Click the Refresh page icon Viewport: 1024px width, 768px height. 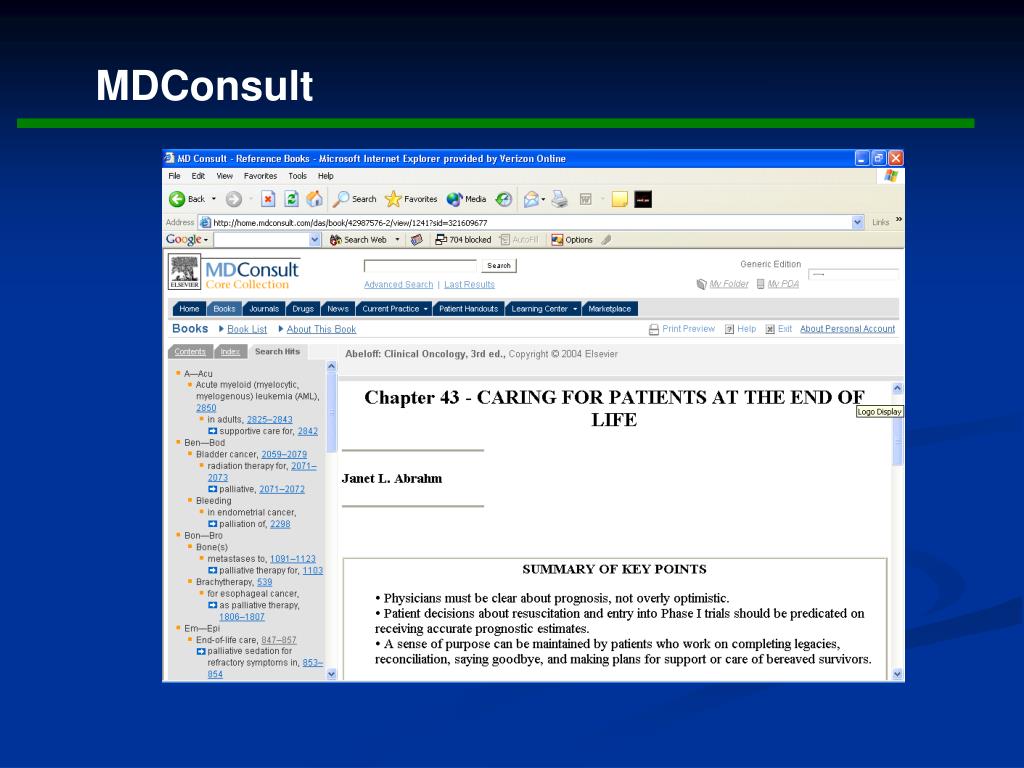click(291, 199)
